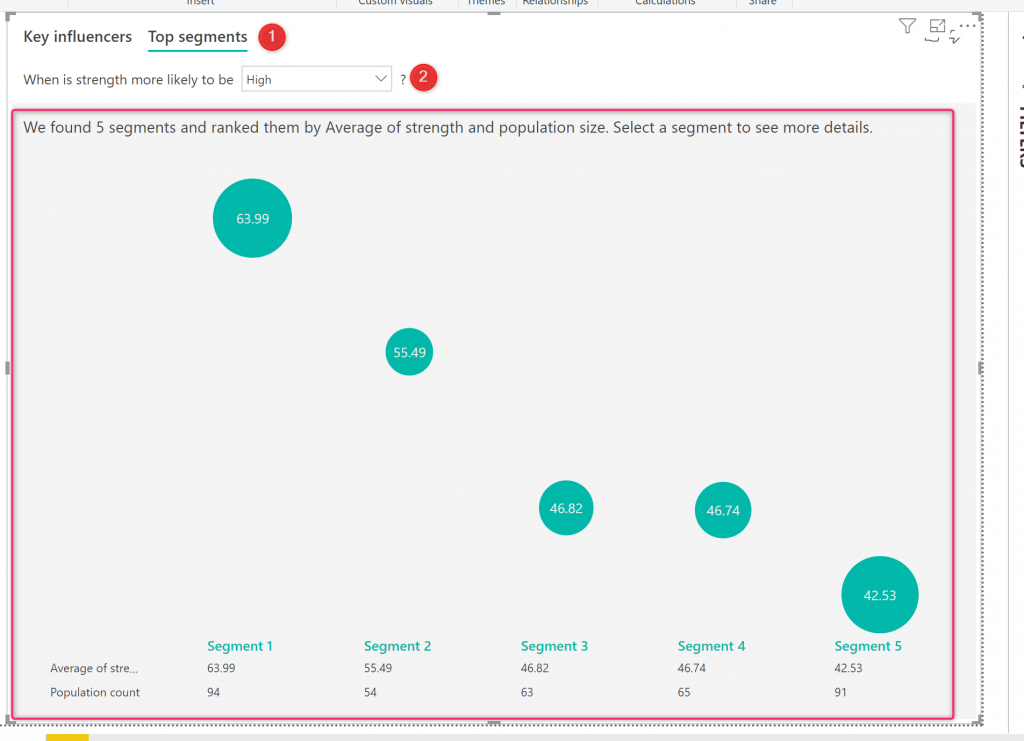Open the Segment 5 label link

tap(868, 646)
